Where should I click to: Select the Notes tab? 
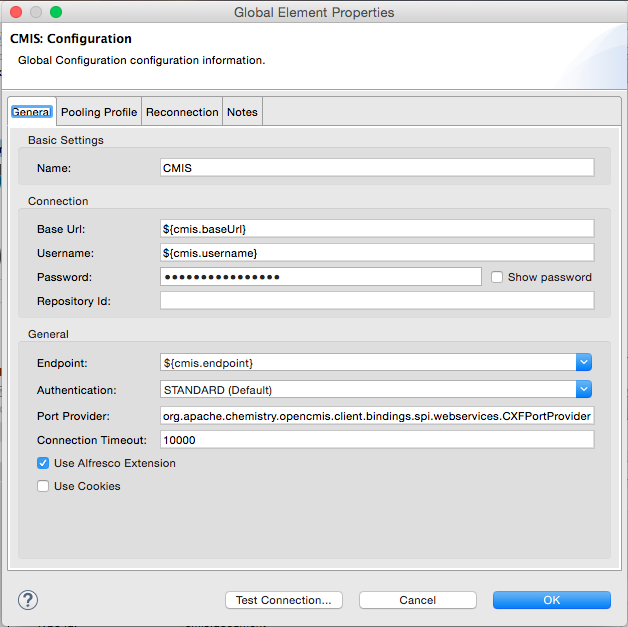[242, 112]
